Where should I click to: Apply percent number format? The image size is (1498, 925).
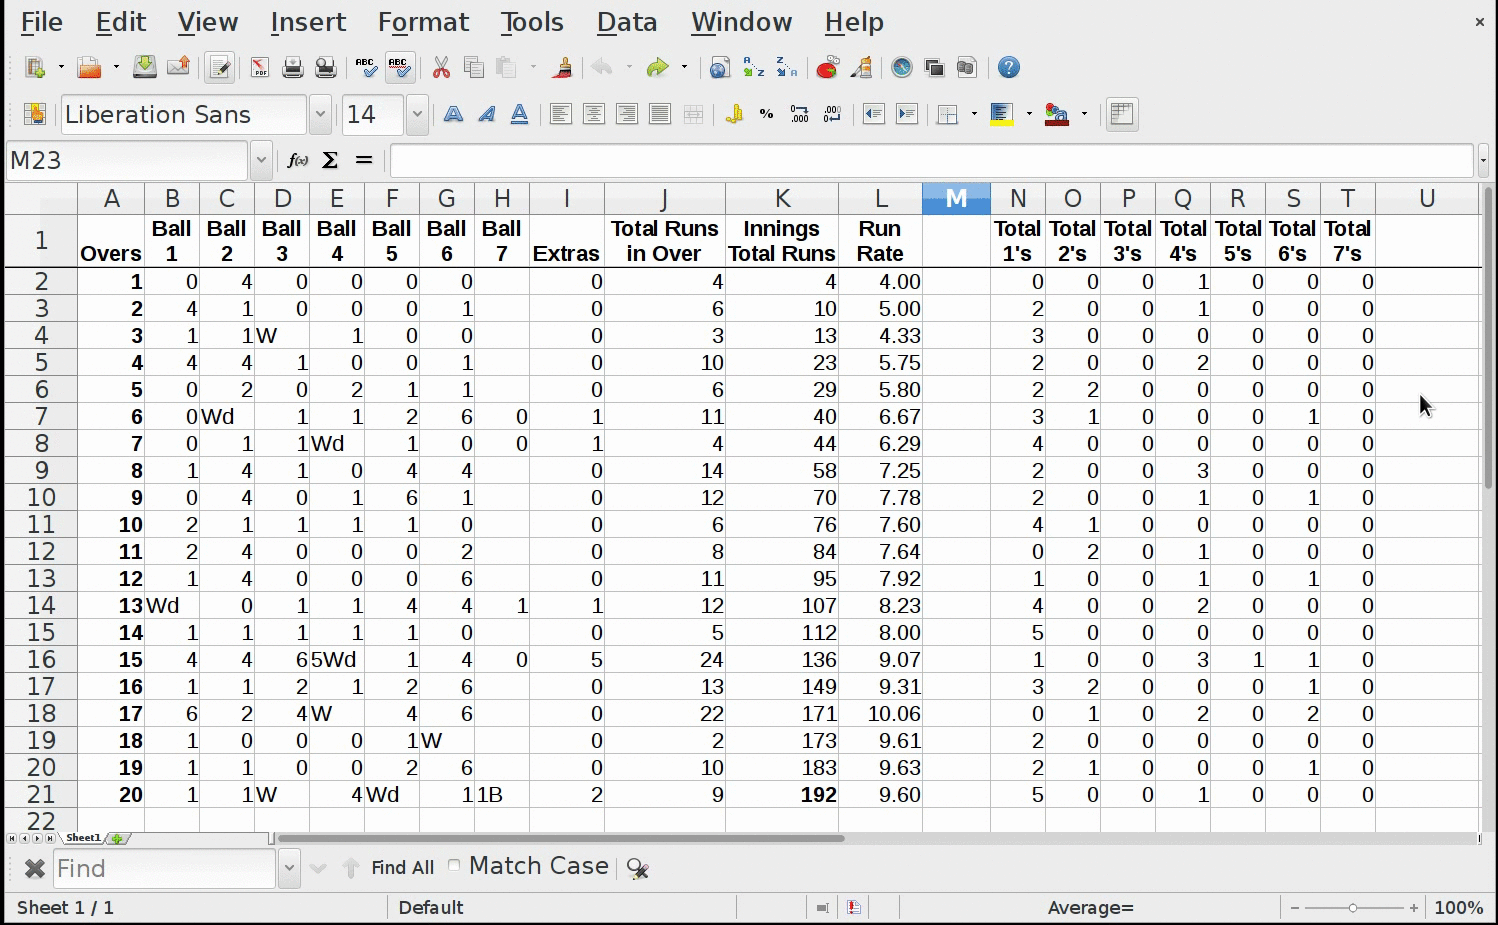tap(766, 115)
